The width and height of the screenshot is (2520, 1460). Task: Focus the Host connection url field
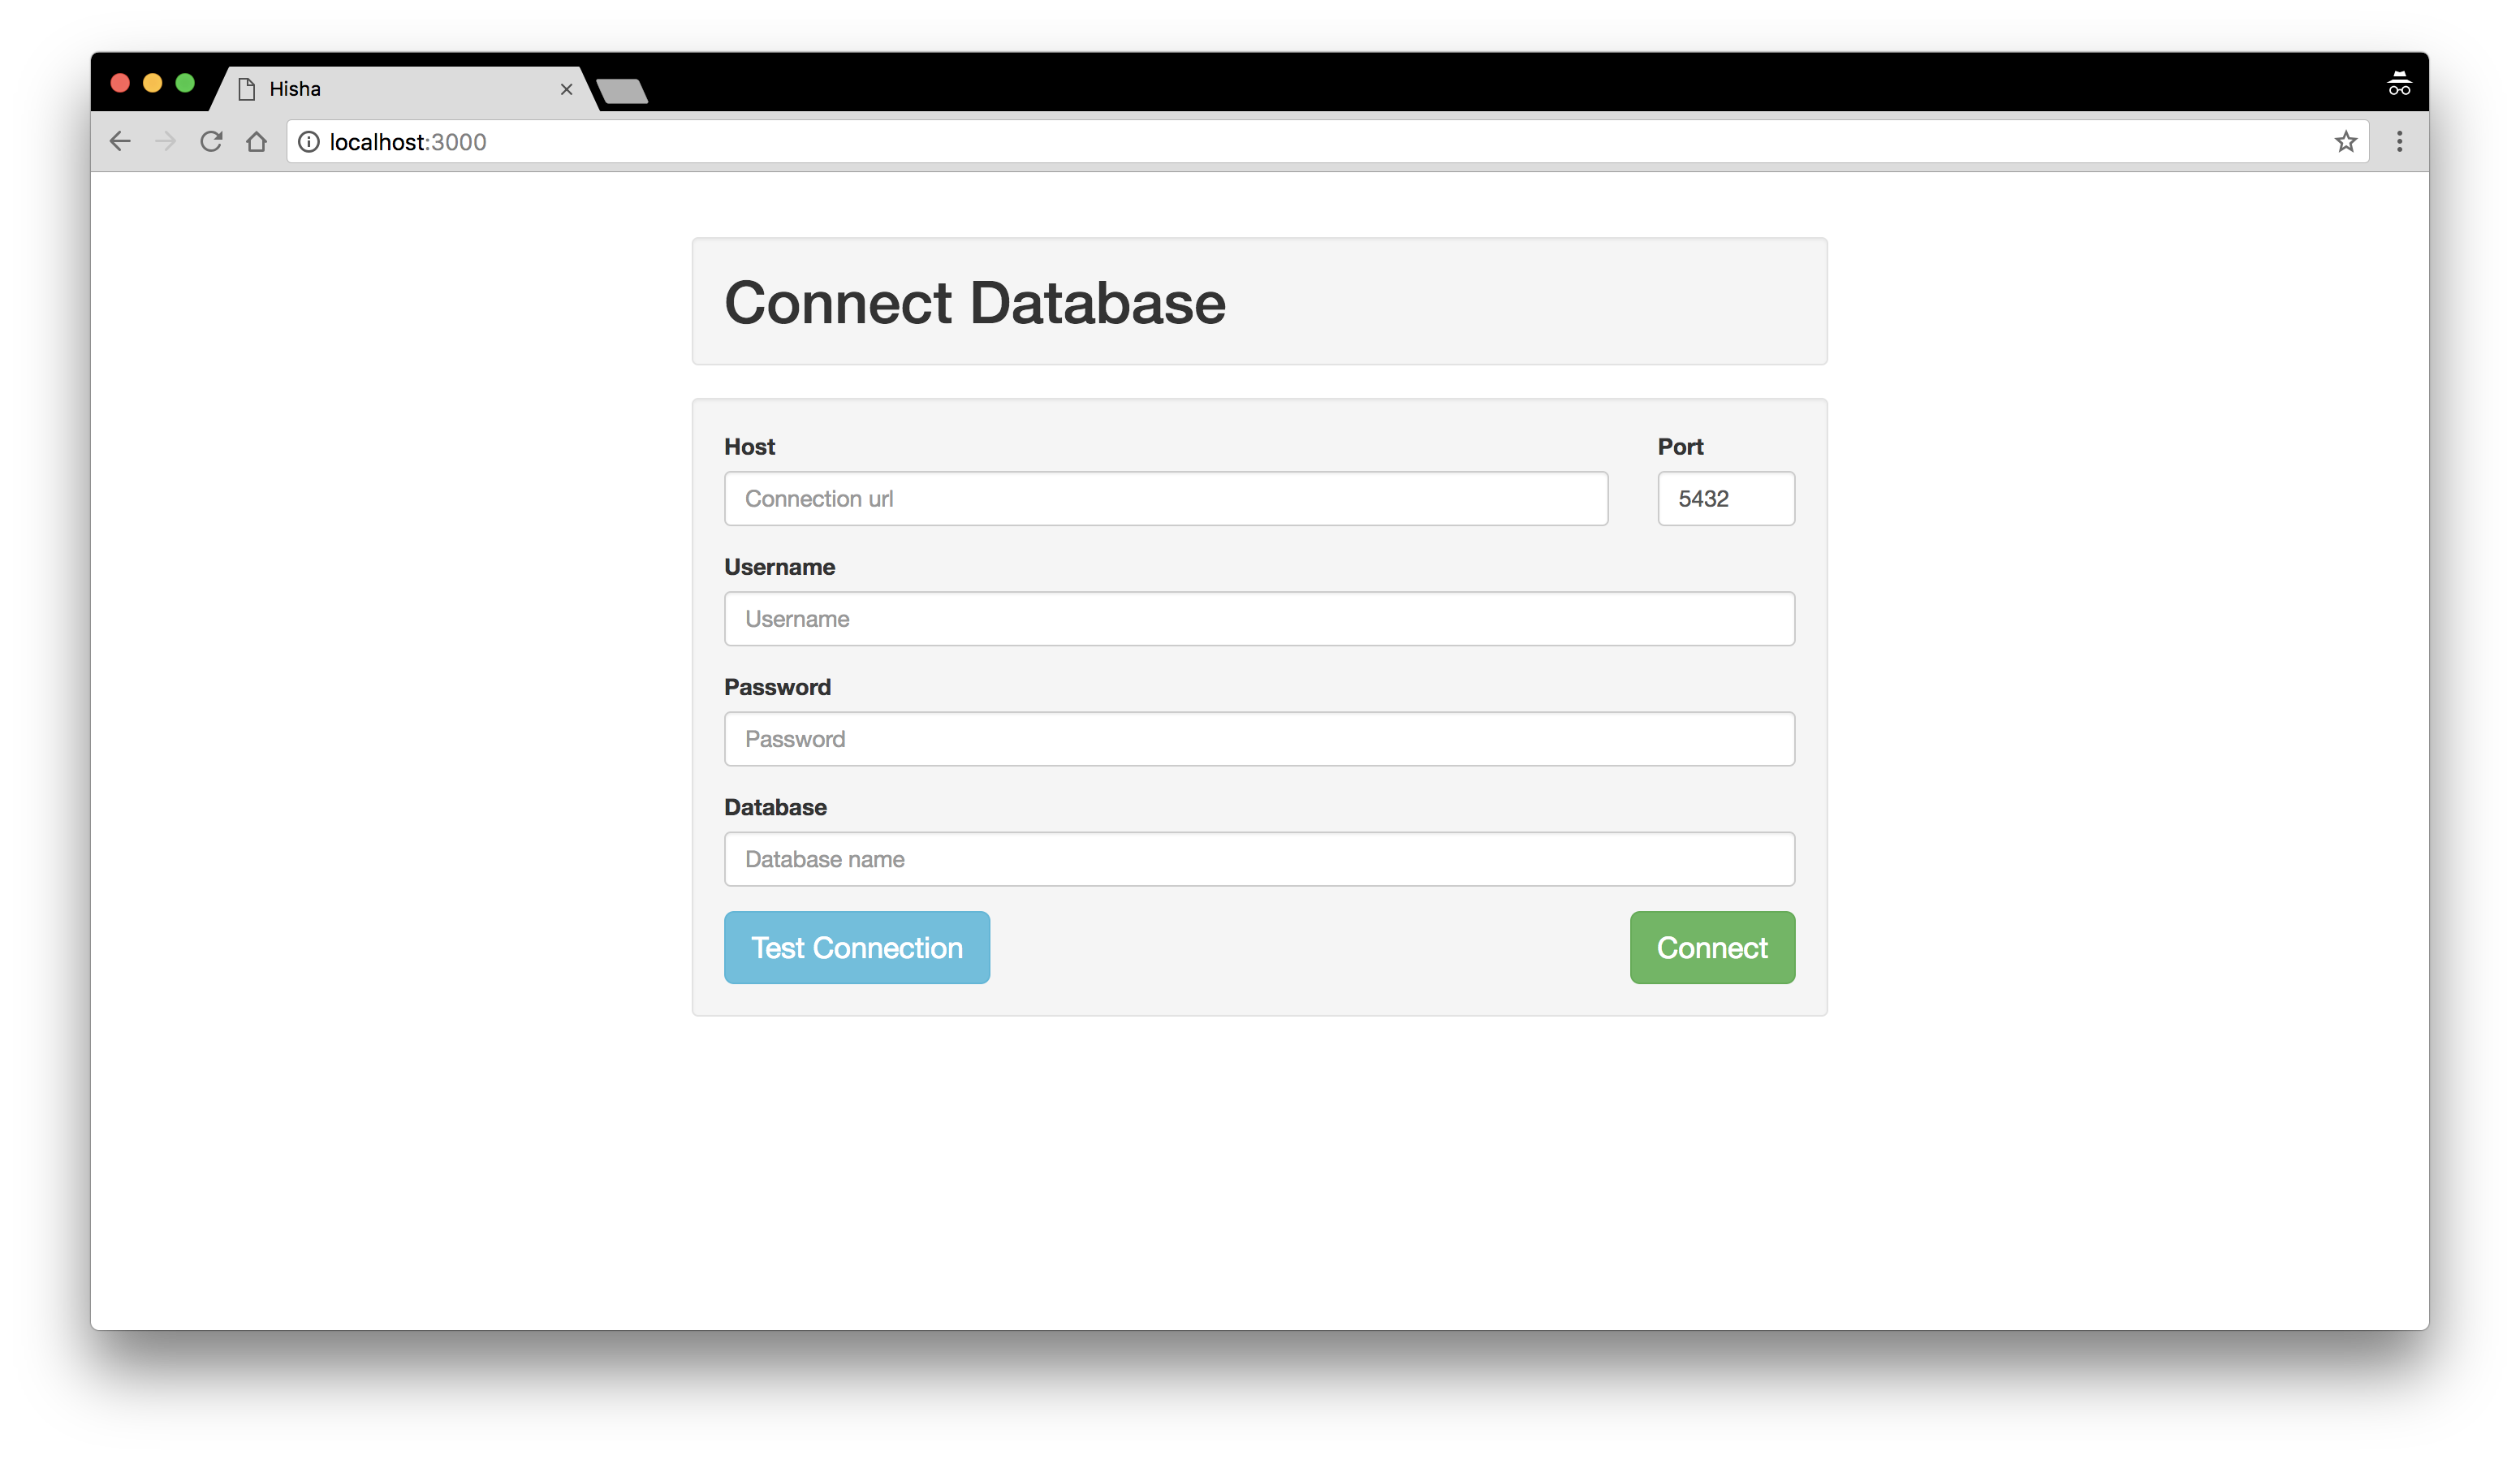click(1165, 498)
